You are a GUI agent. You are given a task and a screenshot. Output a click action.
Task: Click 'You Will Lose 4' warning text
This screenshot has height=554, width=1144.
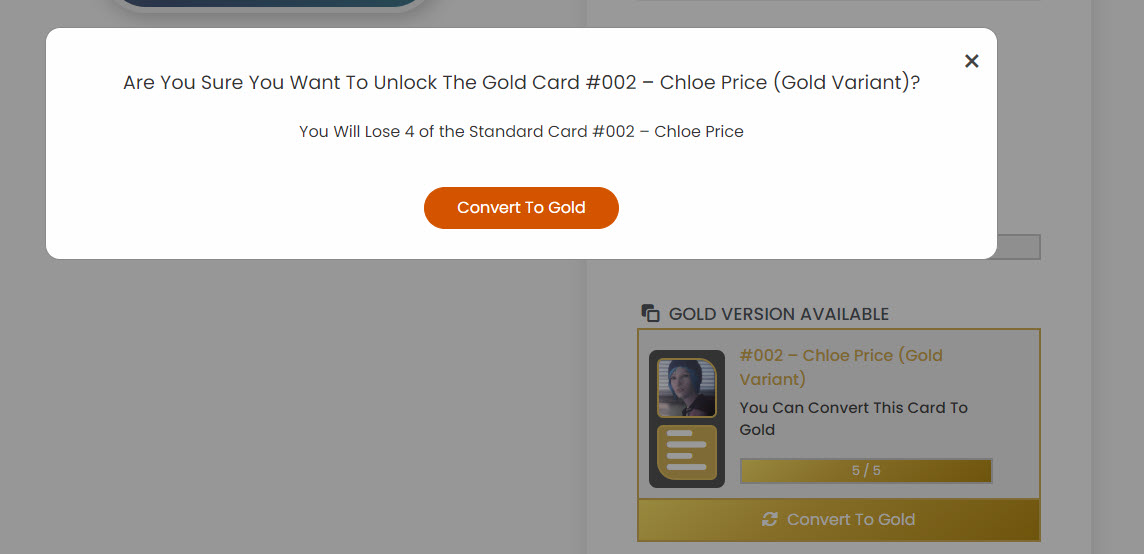521,132
